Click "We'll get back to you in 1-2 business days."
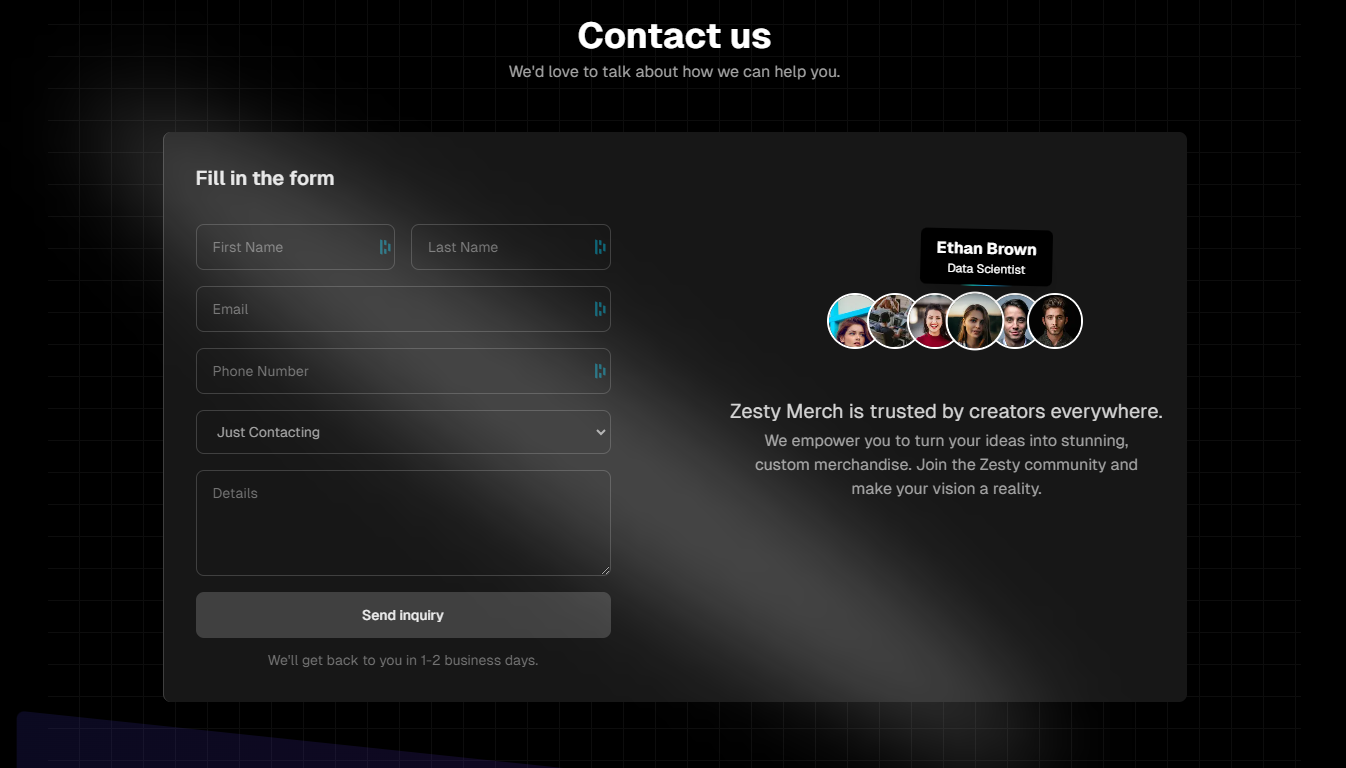Viewport: 1346px width, 768px height. click(x=403, y=660)
